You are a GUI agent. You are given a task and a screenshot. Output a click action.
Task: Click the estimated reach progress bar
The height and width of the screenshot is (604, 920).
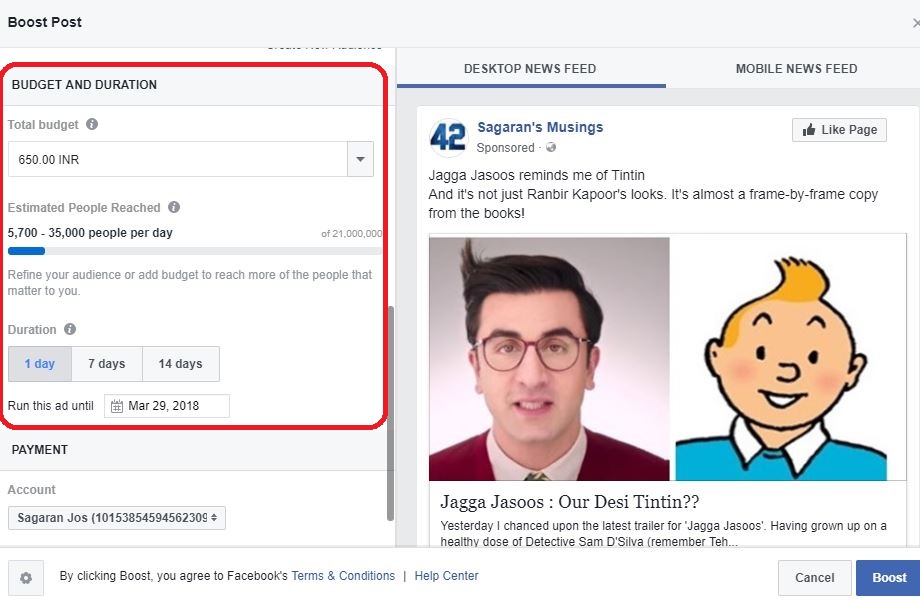195,251
